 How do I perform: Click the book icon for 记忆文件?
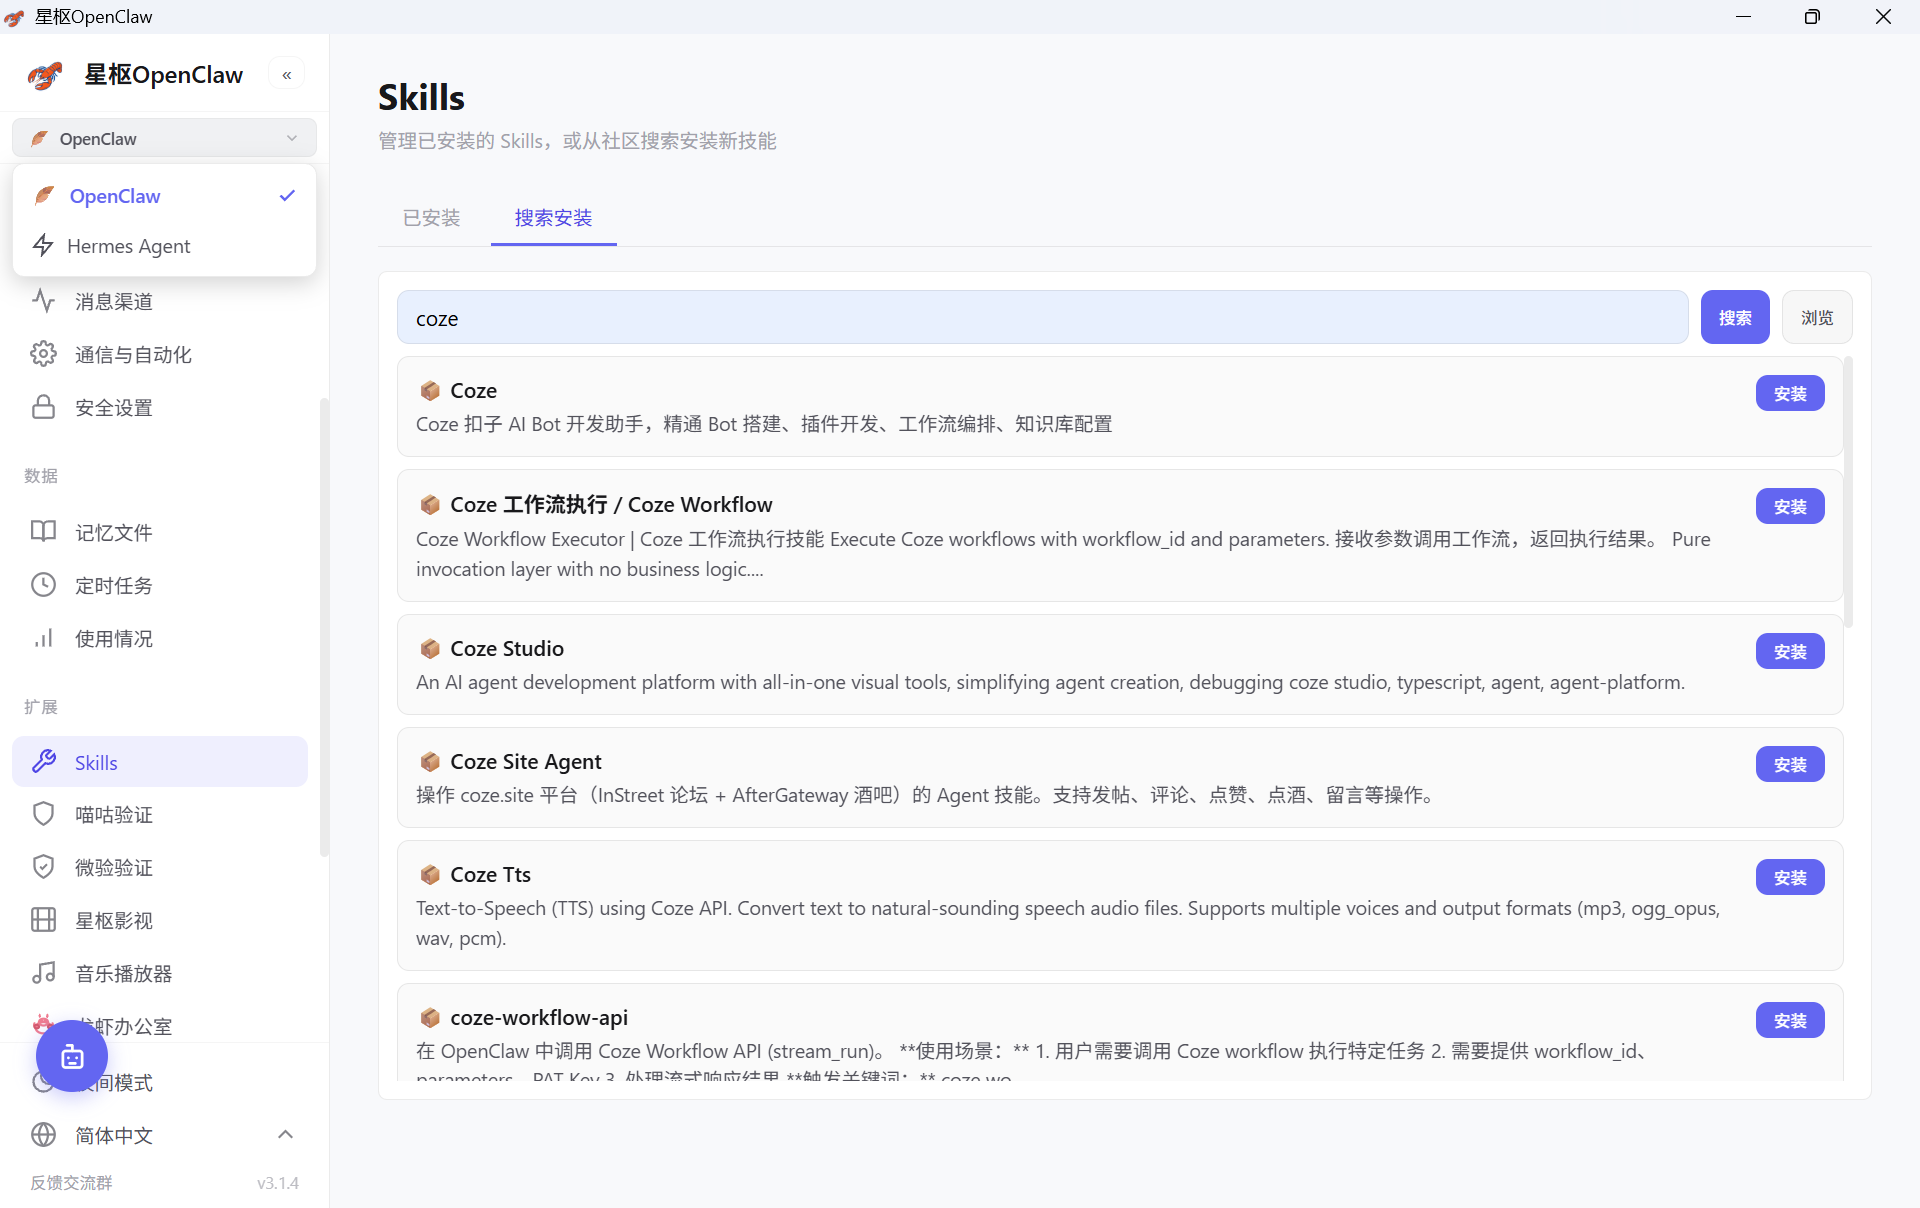(43, 532)
